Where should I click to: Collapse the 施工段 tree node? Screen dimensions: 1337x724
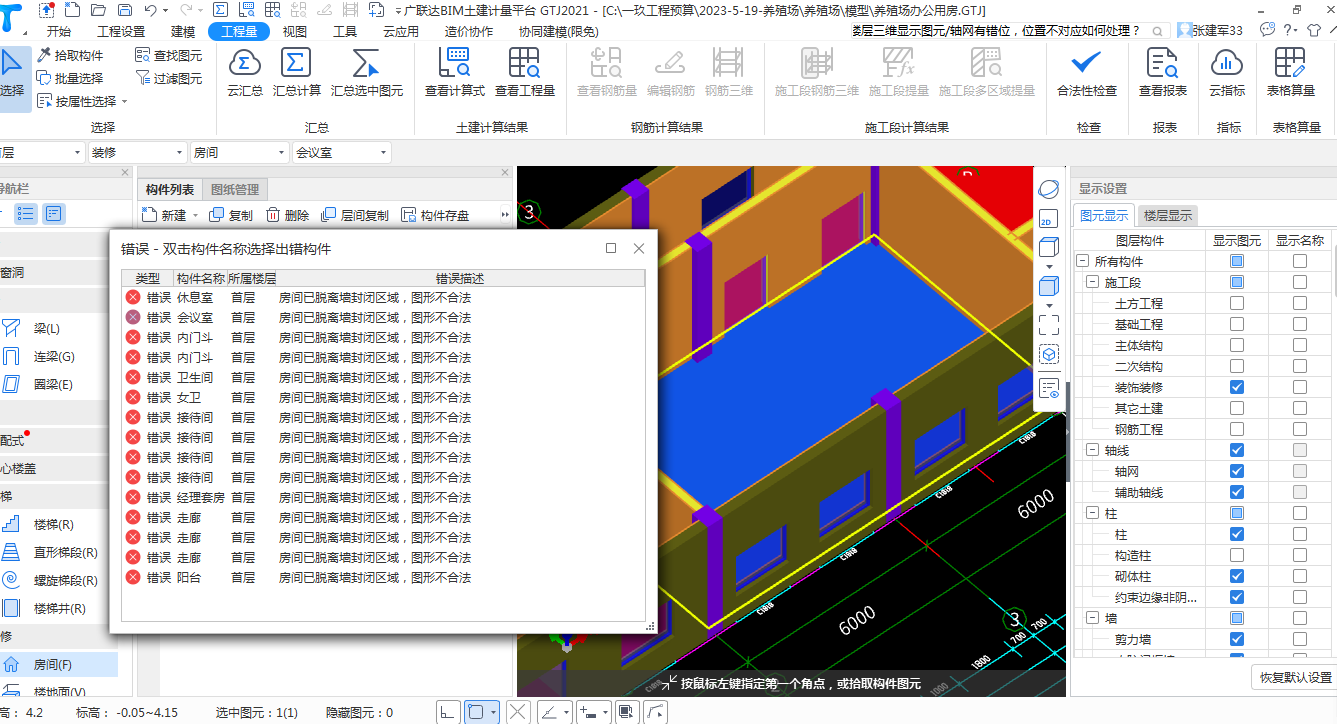pos(1094,282)
